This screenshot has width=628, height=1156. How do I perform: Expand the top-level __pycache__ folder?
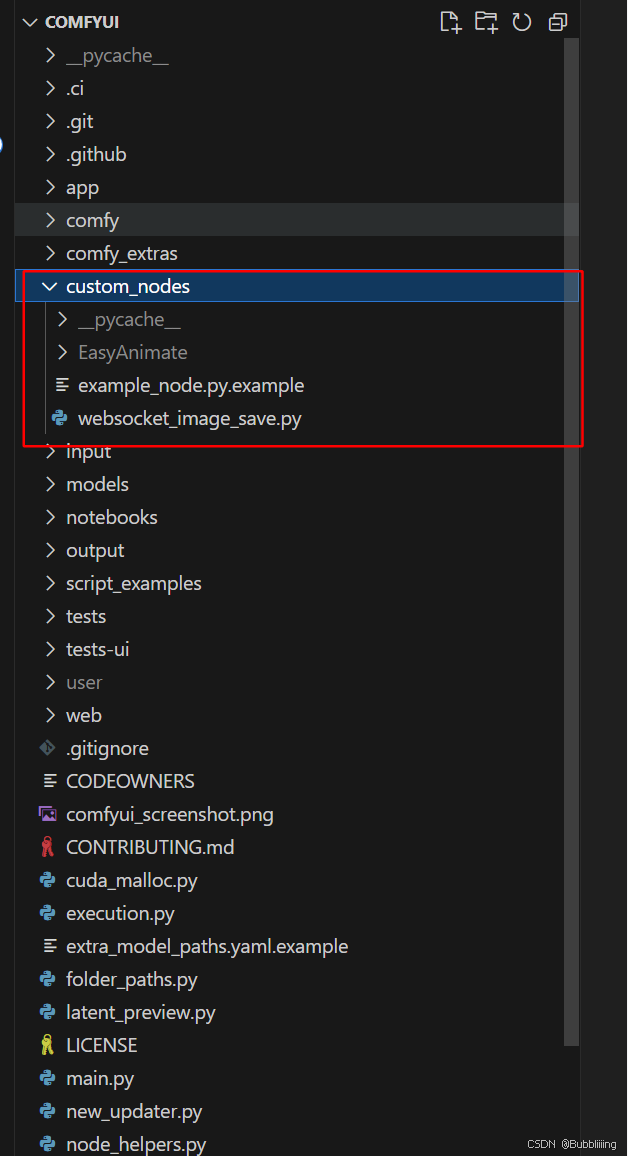coord(50,55)
